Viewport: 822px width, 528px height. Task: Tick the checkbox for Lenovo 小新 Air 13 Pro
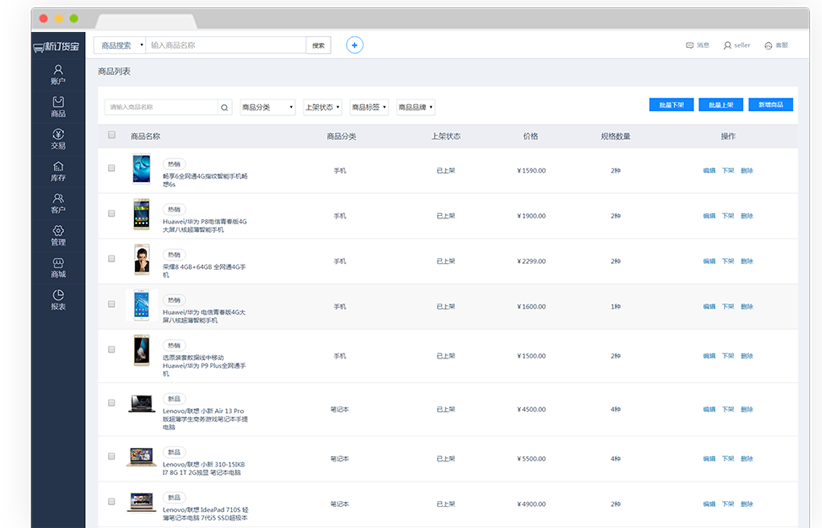coord(112,403)
